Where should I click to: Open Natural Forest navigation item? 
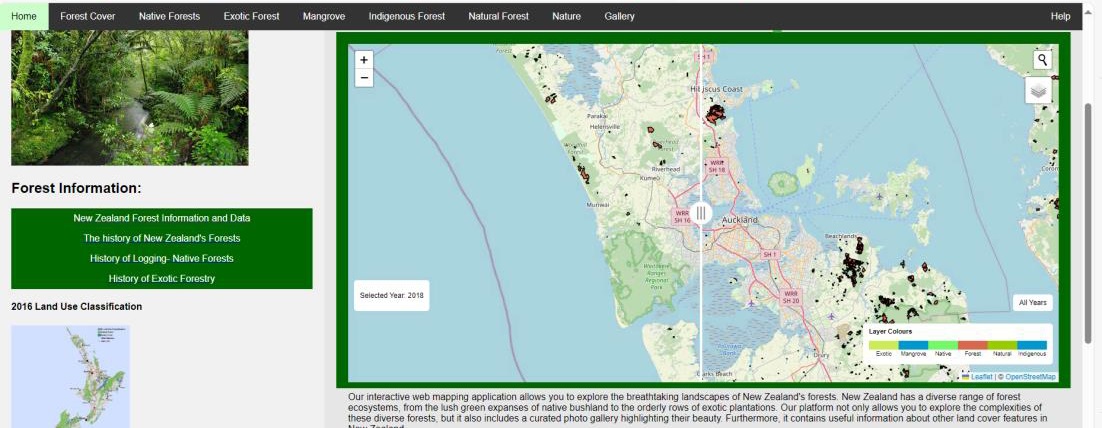(499, 16)
